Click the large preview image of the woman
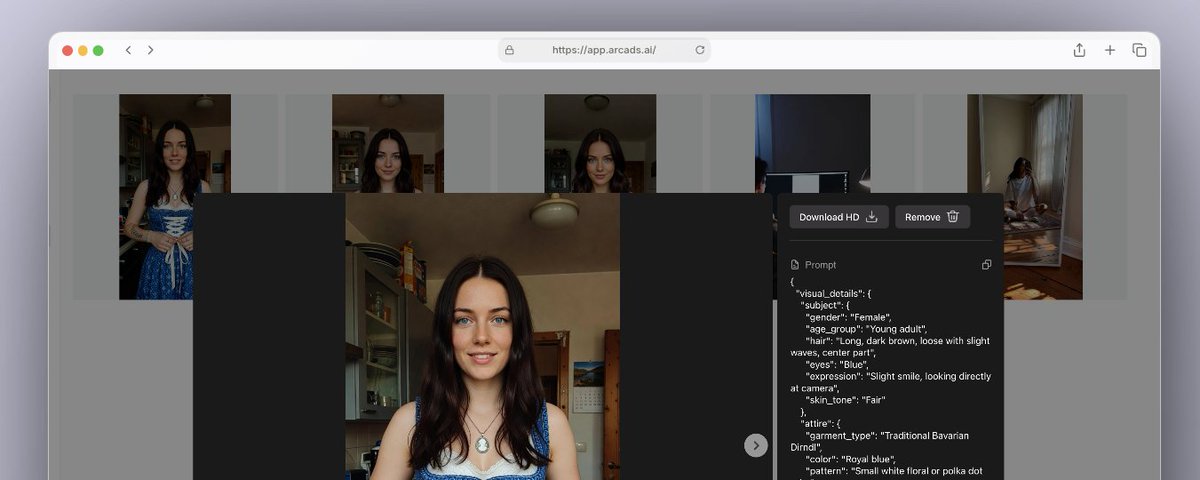The width and height of the screenshot is (1200, 480). pyautogui.click(x=483, y=336)
